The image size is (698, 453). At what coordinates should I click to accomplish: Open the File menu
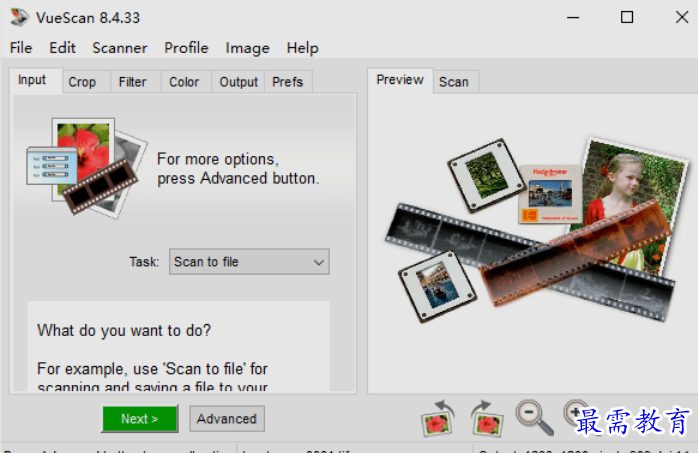21,48
